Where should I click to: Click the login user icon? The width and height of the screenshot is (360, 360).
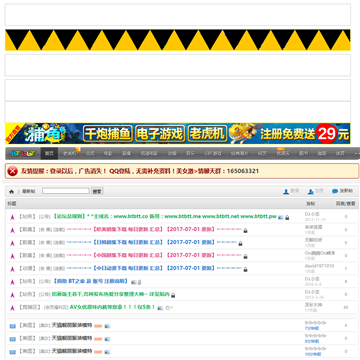coord(286,192)
